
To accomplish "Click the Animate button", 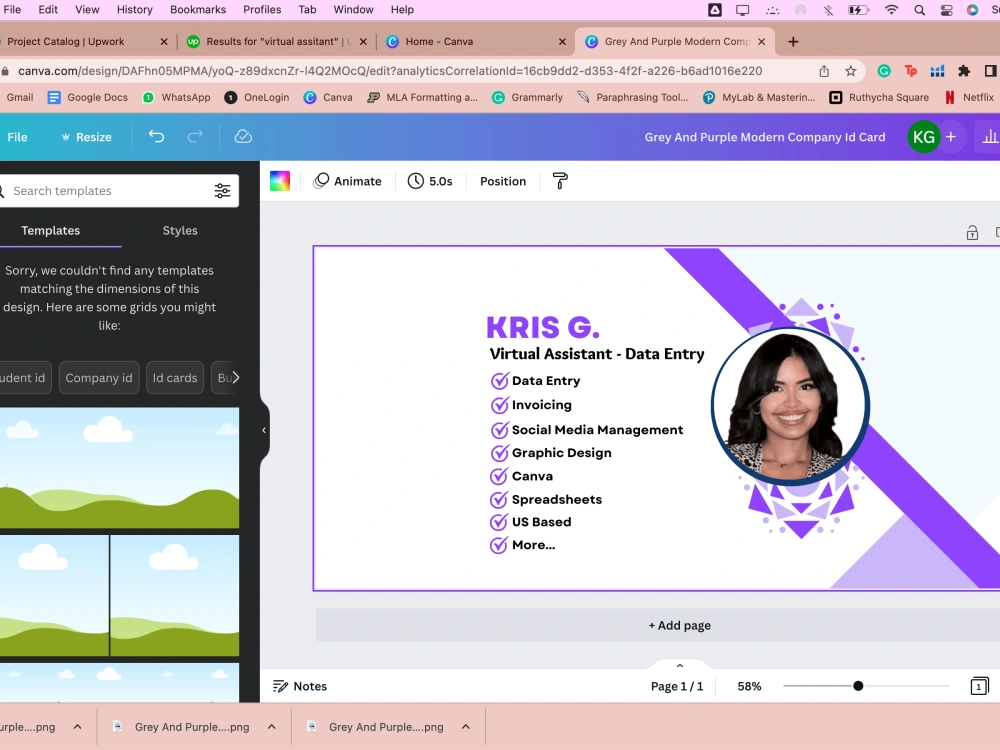I will [348, 181].
